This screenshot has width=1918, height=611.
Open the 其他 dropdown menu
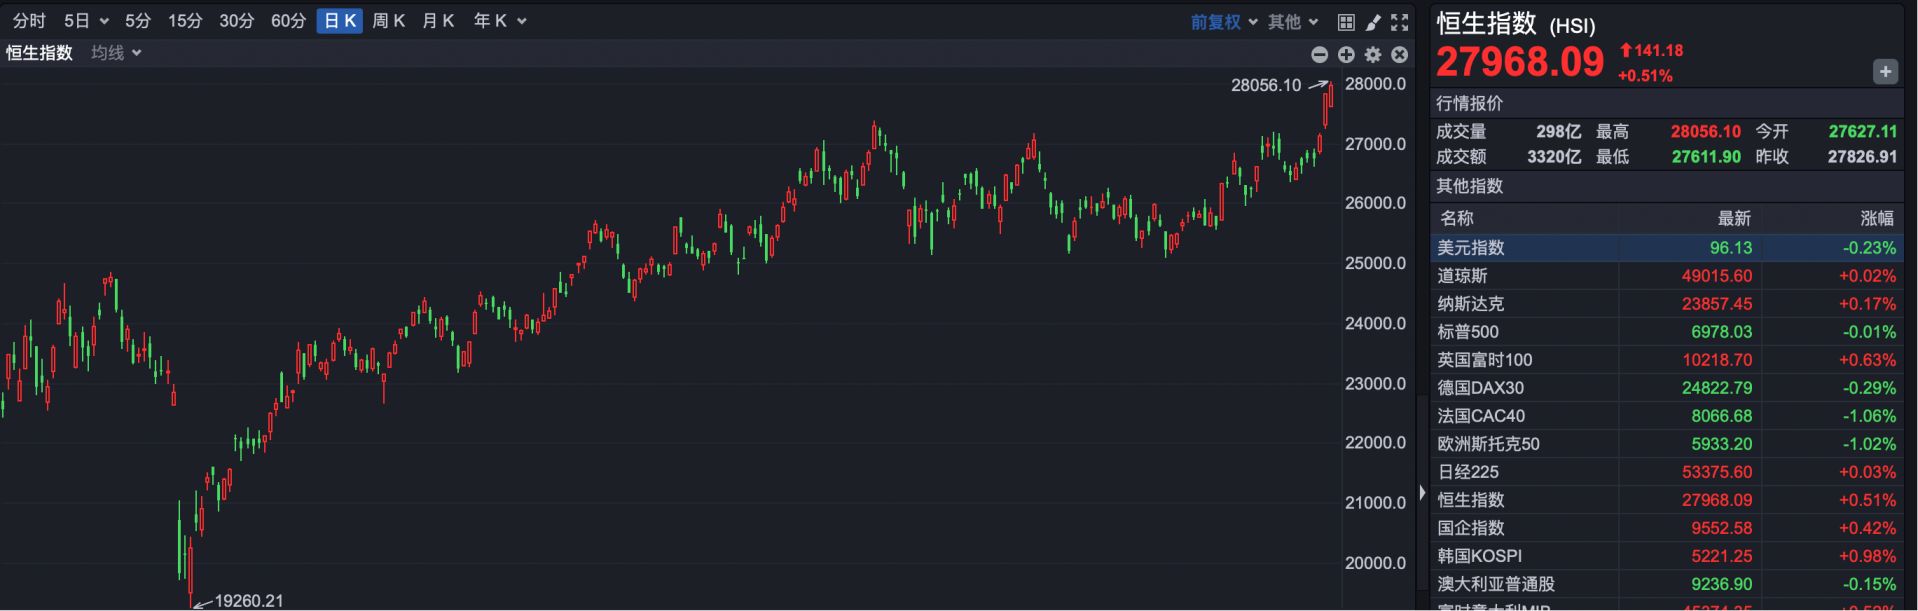point(1293,22)
